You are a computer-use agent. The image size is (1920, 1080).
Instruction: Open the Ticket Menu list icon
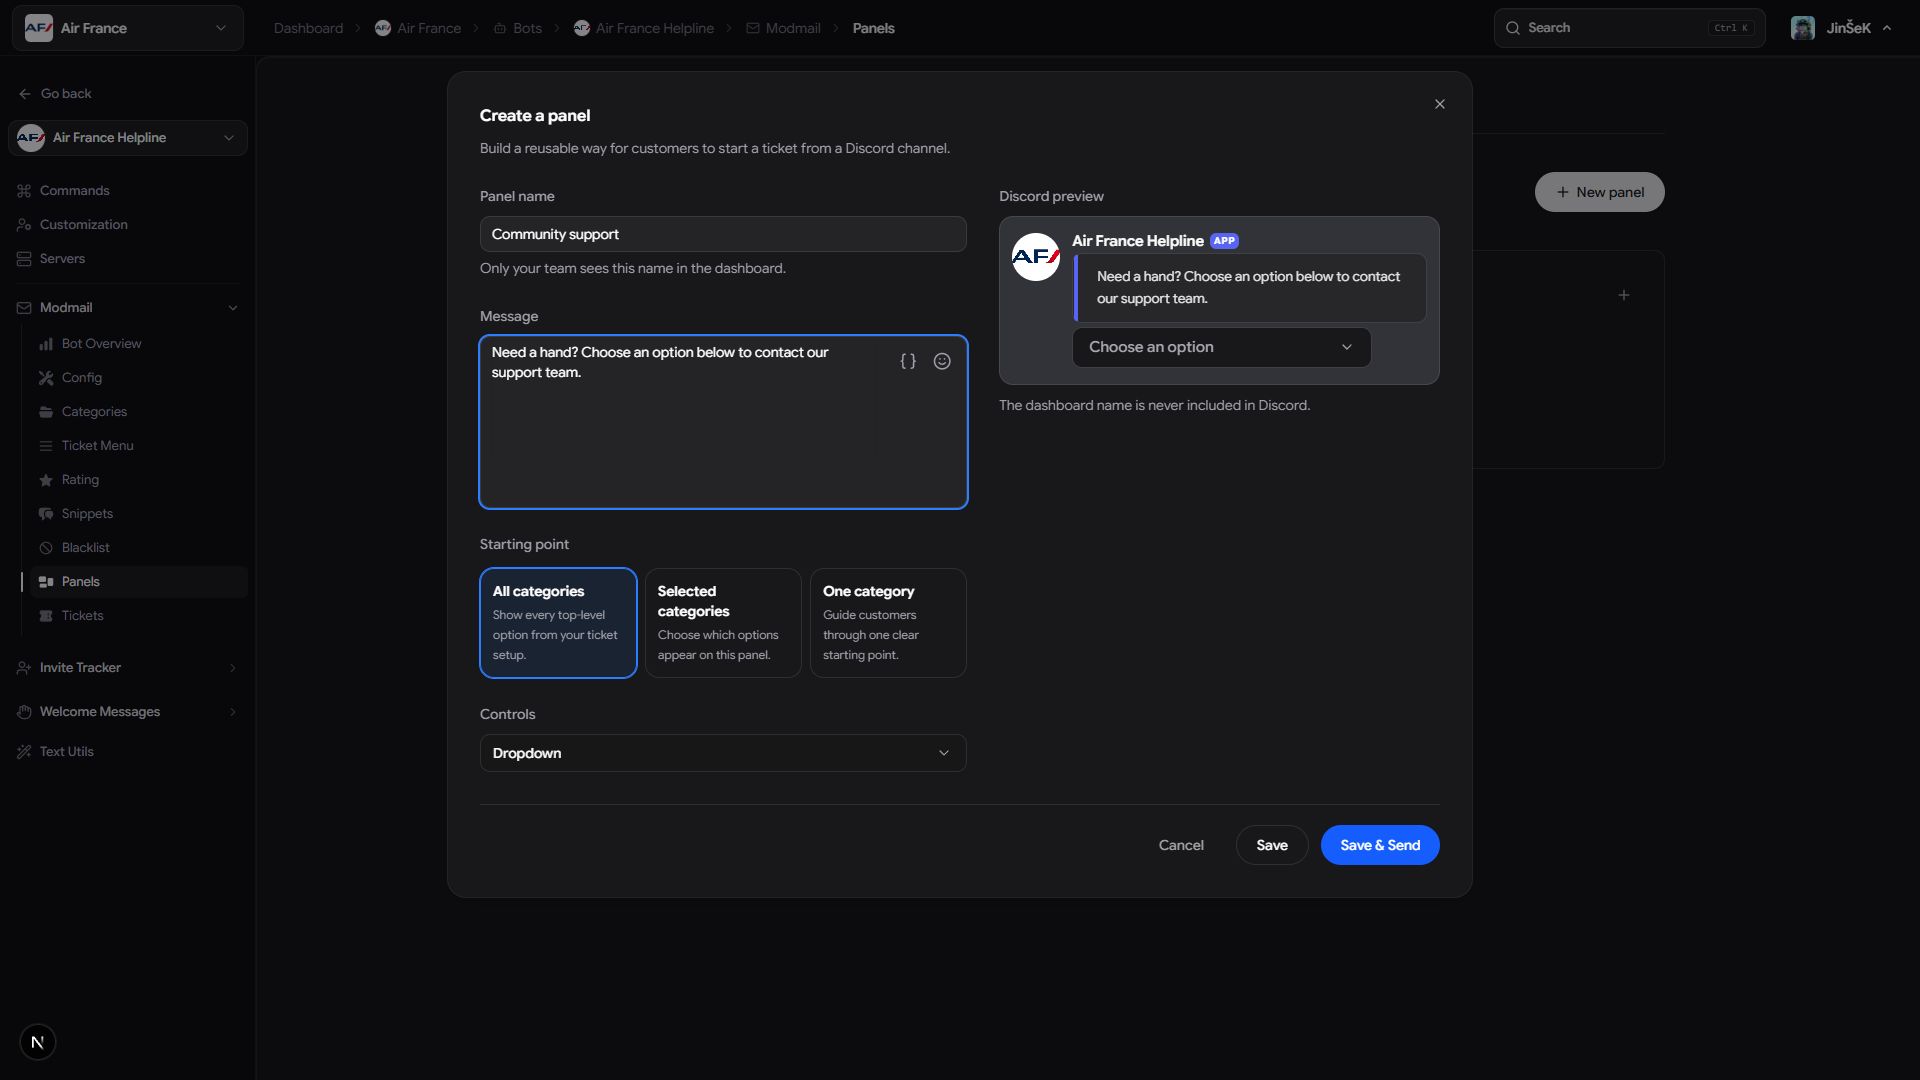pos(46,446)
